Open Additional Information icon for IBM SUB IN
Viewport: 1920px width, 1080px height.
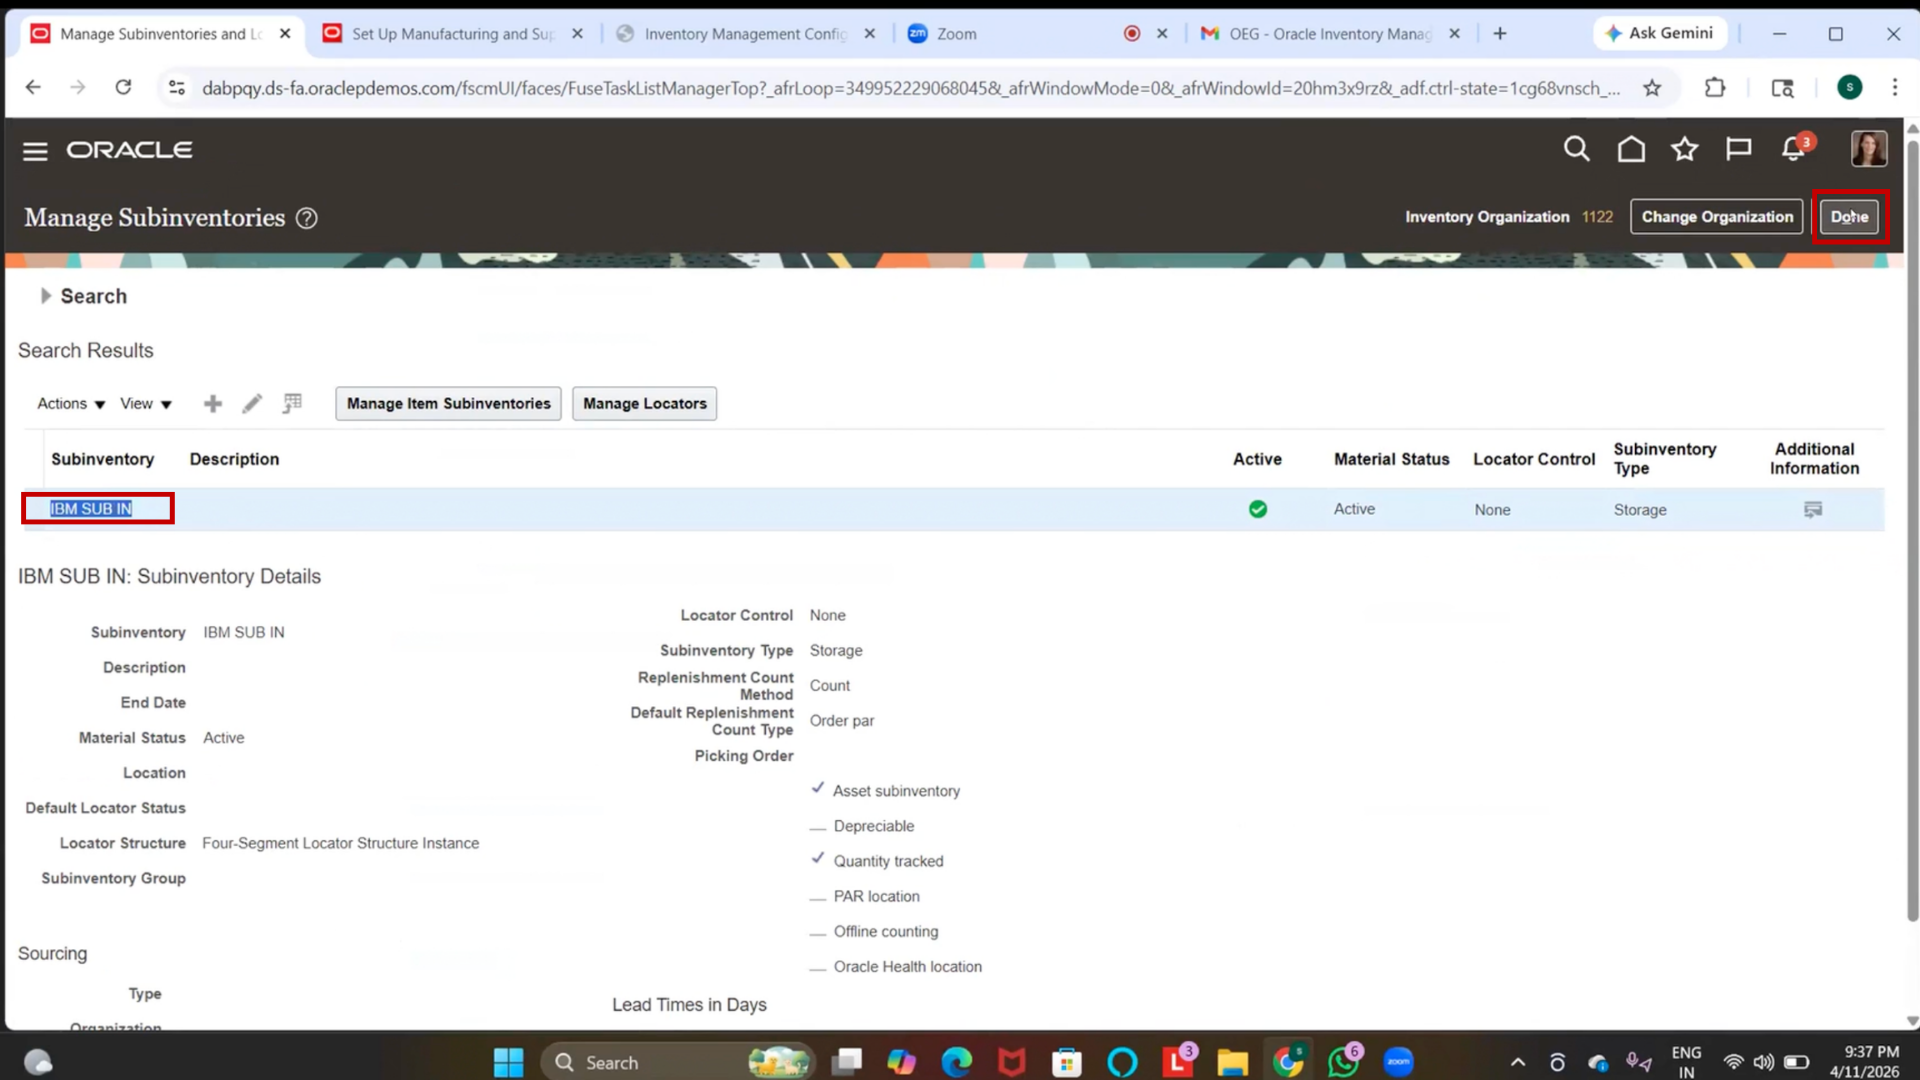[1813, 510]
